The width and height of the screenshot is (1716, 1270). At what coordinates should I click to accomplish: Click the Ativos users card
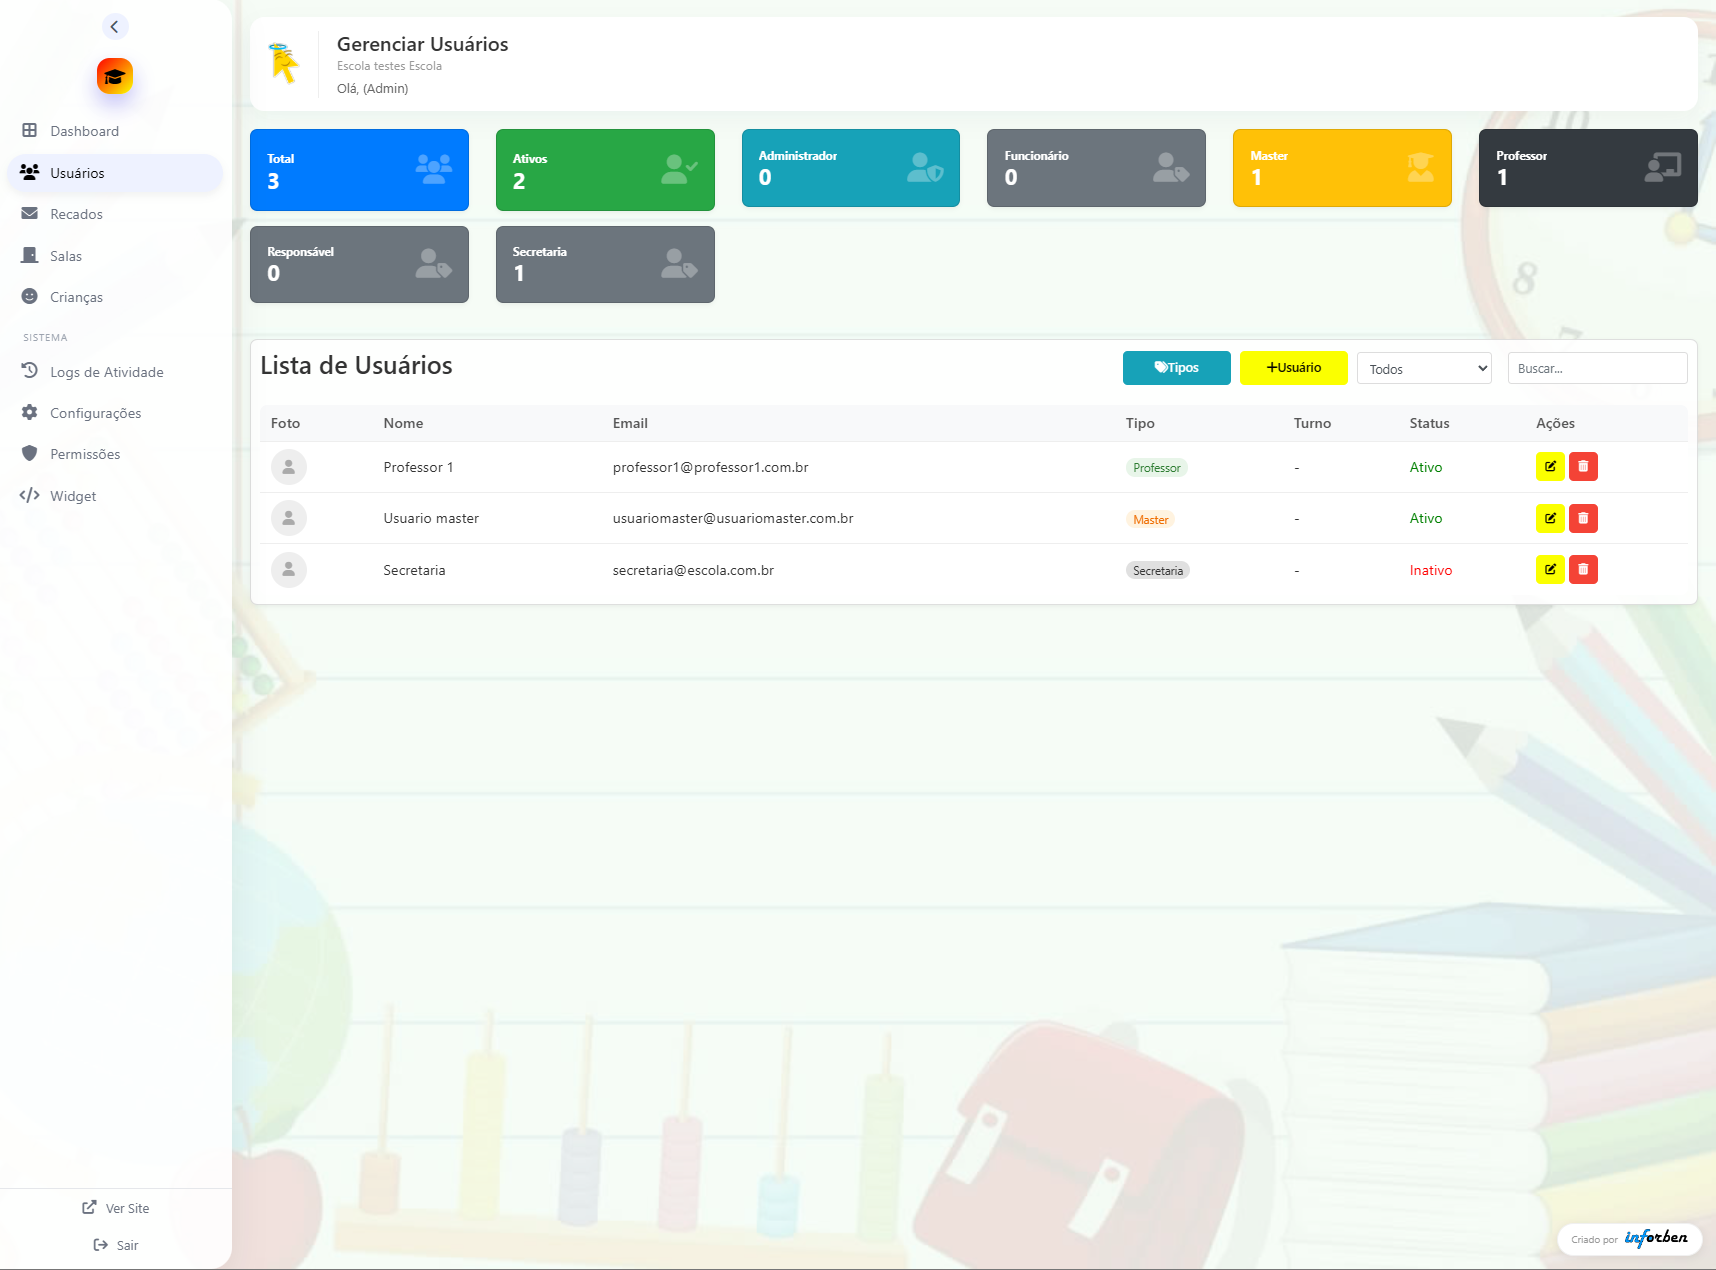604,170
